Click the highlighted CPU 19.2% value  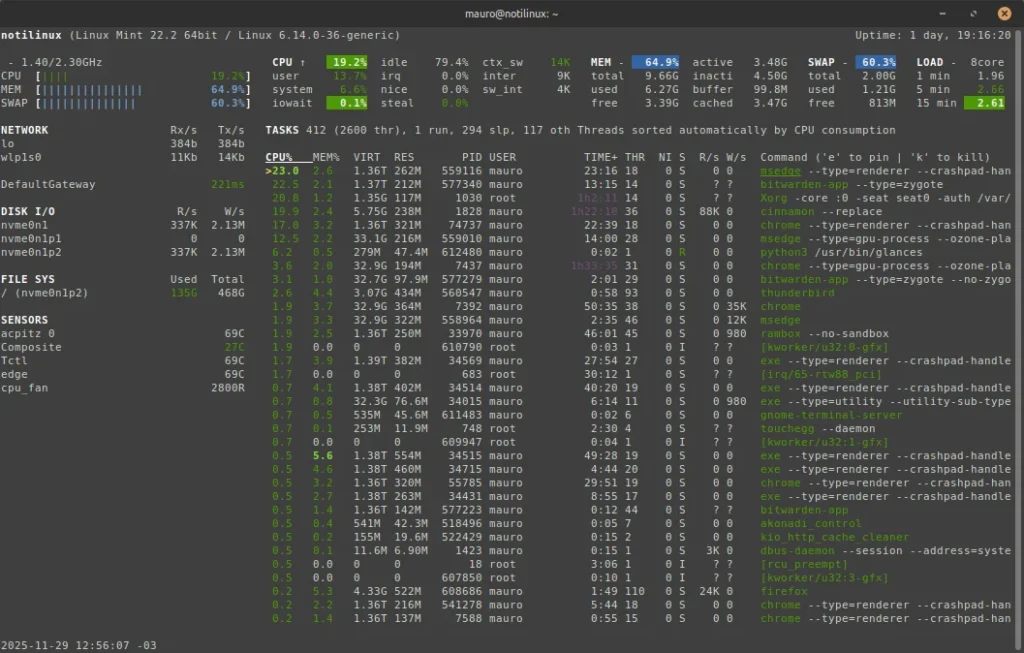point(348,62)
